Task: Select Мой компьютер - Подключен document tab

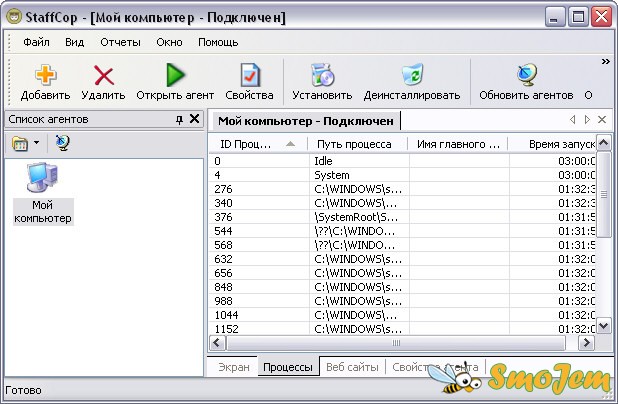Action: tap(306, 121)
